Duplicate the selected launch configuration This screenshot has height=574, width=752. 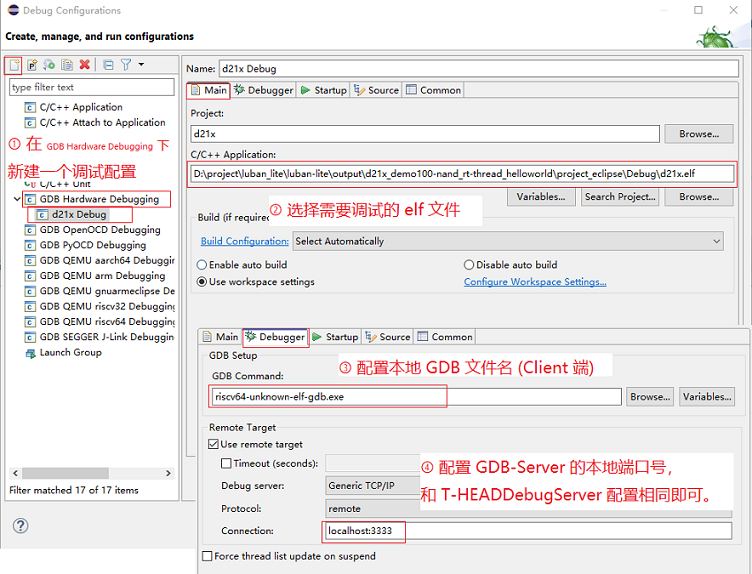coord(66,65)
